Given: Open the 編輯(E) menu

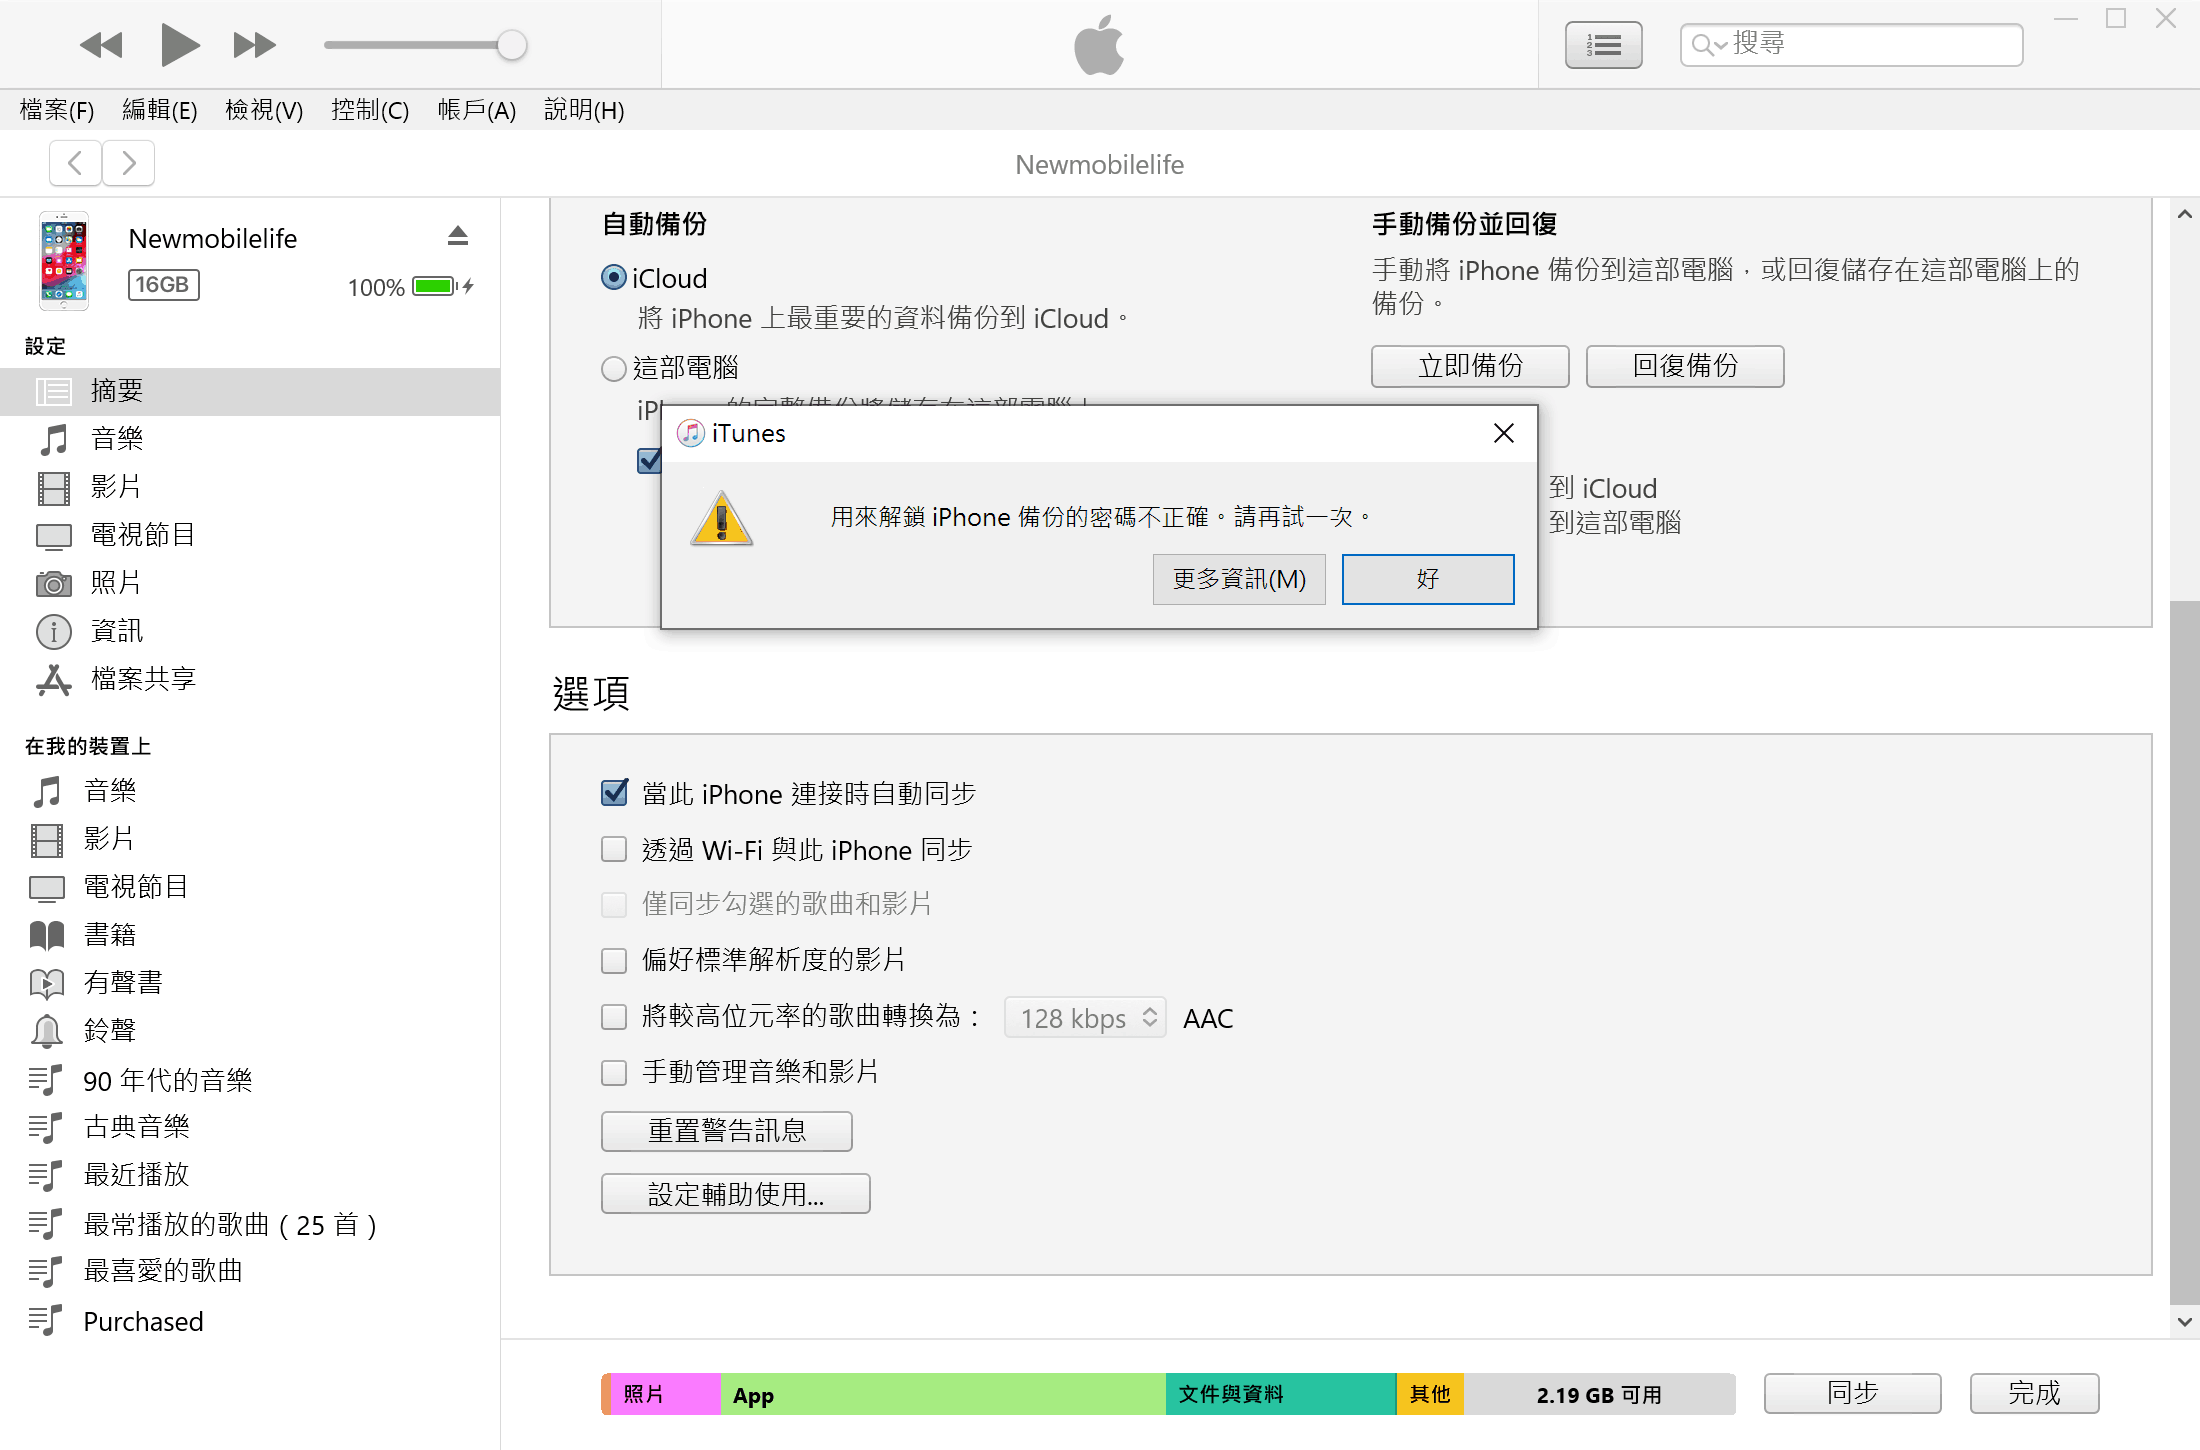Looking at the screenshot, I should tap(160, 110).
